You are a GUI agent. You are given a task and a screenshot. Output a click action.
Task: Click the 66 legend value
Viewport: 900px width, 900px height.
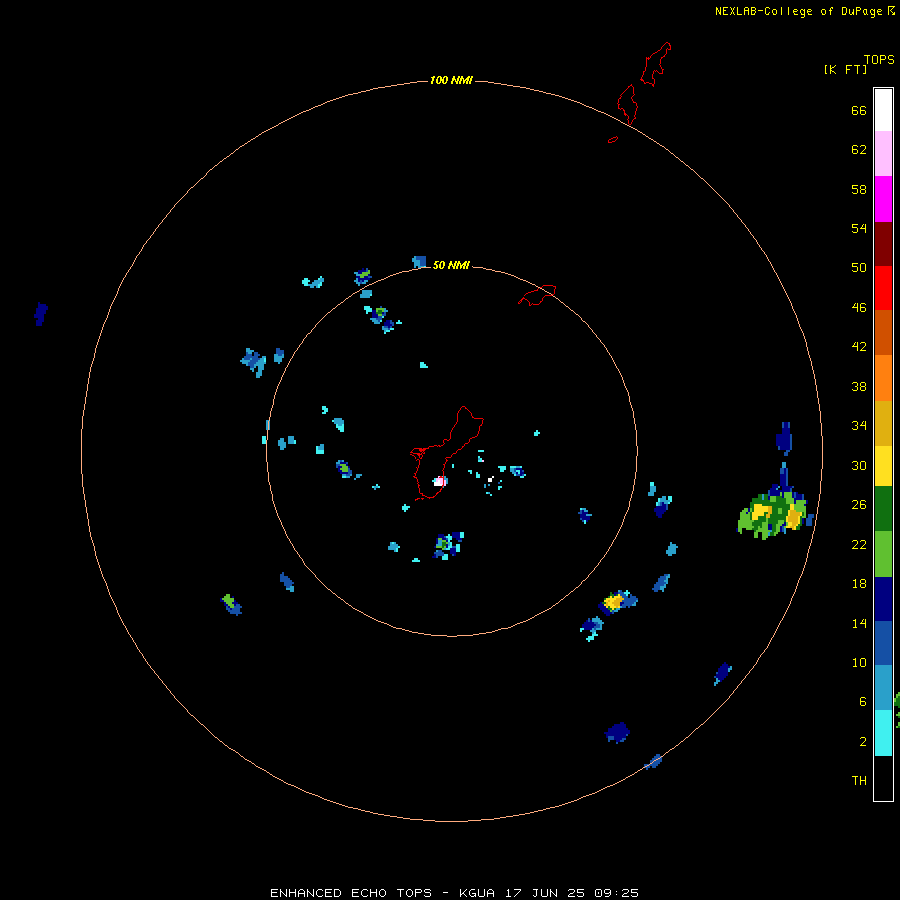pos(859,110)
